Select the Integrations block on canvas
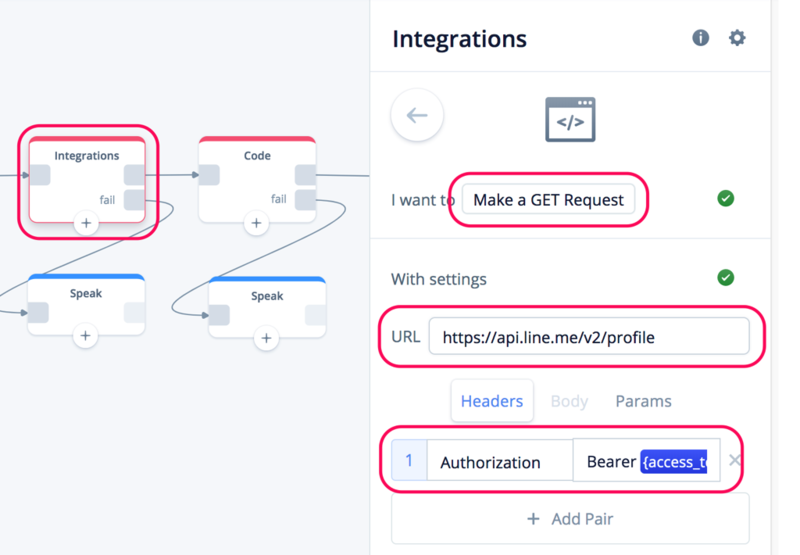Viewport: 800px width, 555px height. [x=87, y=156]
